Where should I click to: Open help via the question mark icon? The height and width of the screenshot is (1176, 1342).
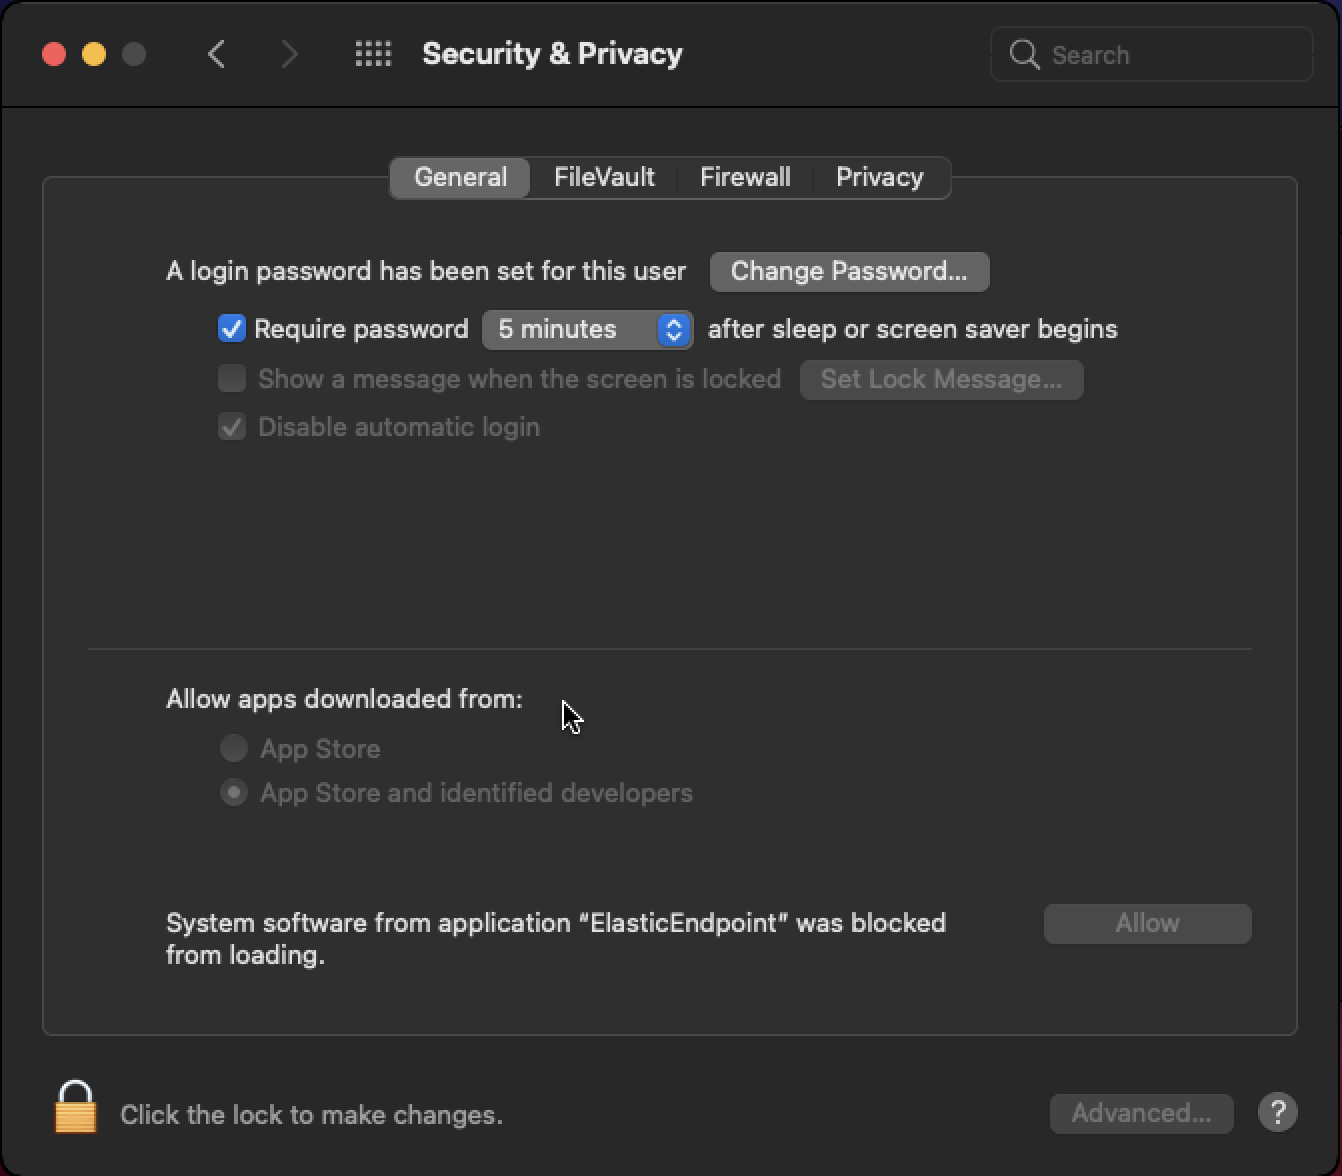[1276, 1111]
